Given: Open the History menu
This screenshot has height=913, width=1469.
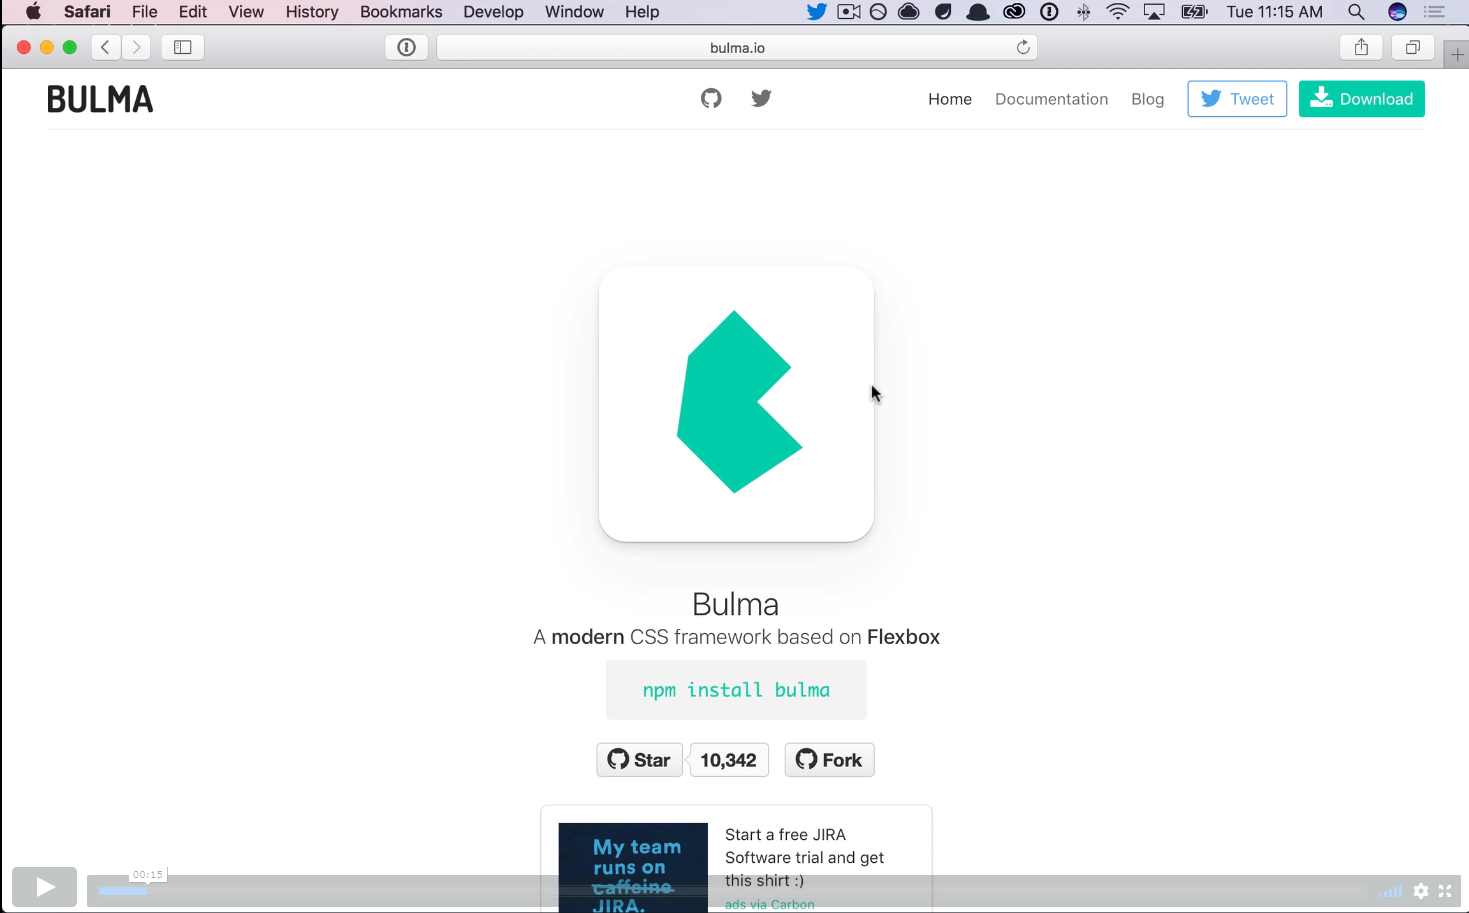Looking at the screenshot, I should click(x=312, y=12).
